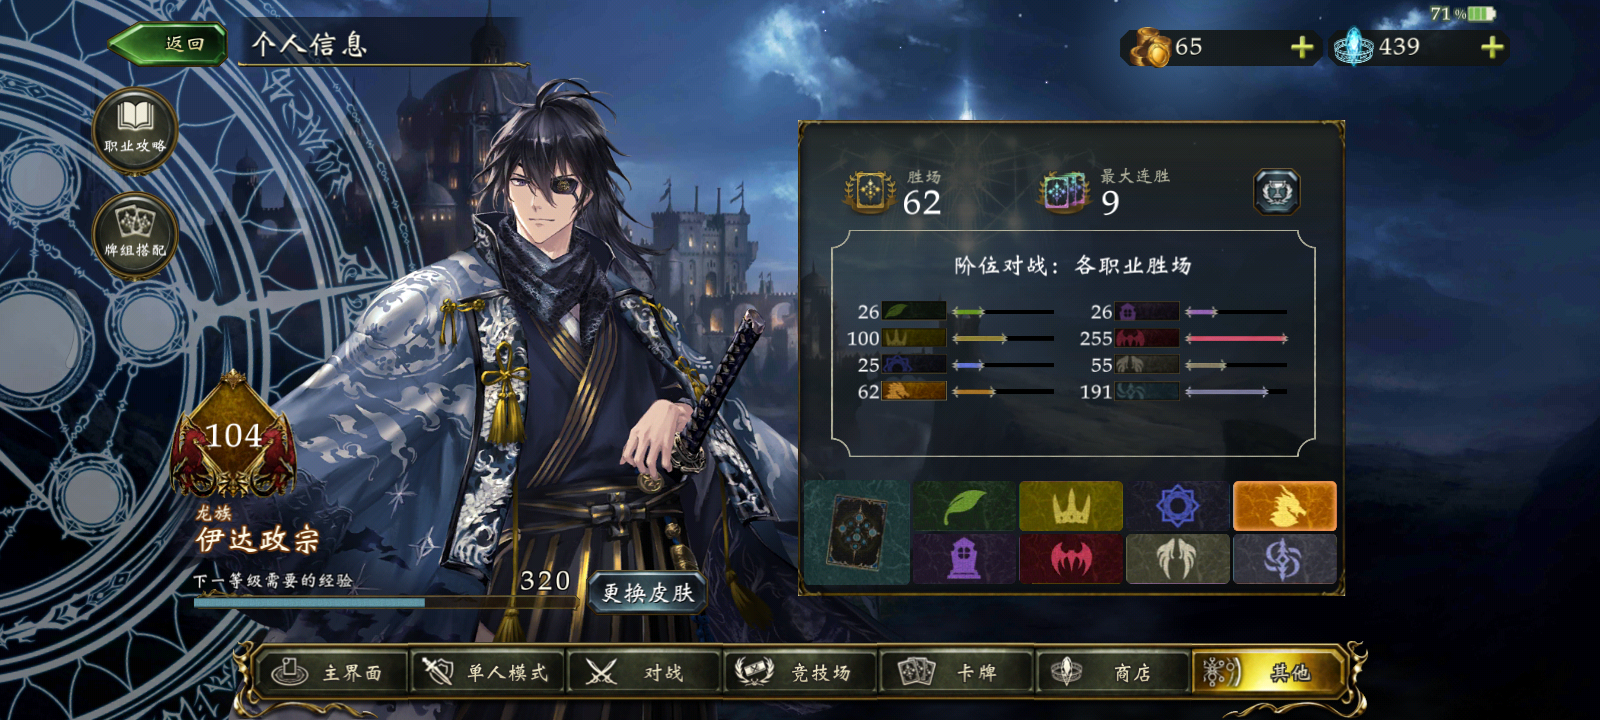Open the 职业攻略 class guide icon
Image resolution: width=1600 pixels, height=720 pixels.
point(135,130)
